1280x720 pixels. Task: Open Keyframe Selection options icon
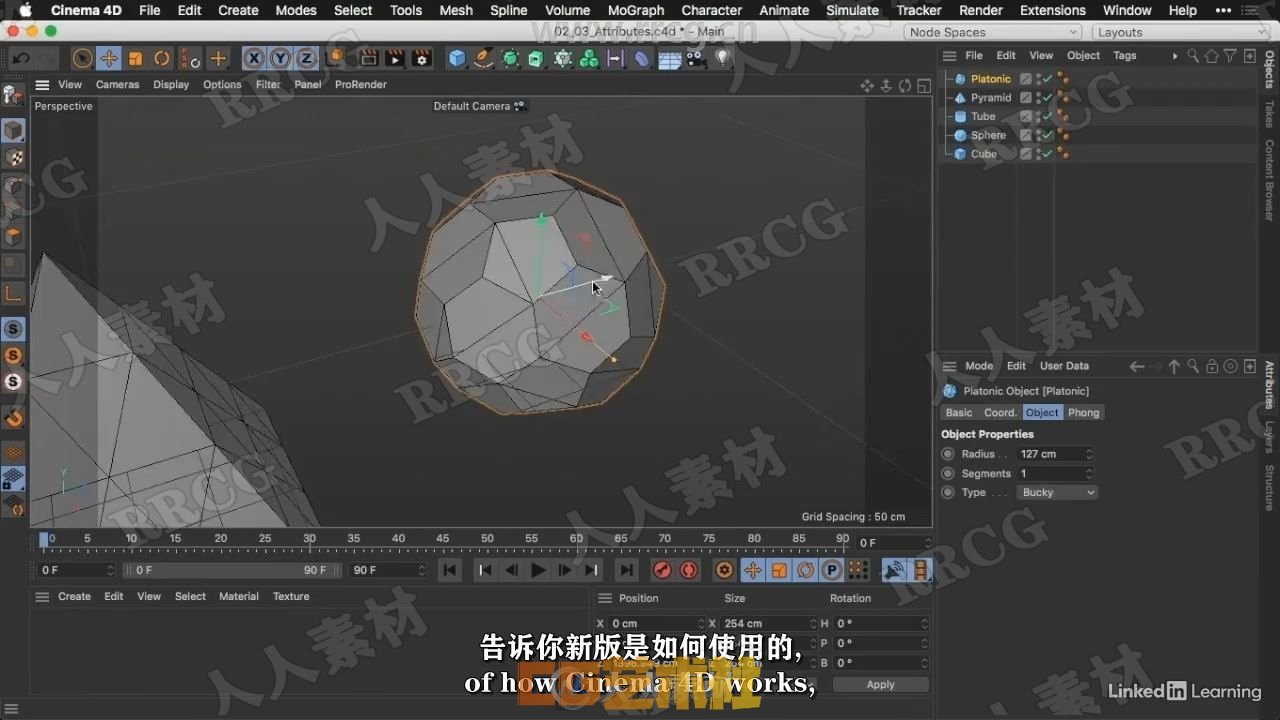725,570
